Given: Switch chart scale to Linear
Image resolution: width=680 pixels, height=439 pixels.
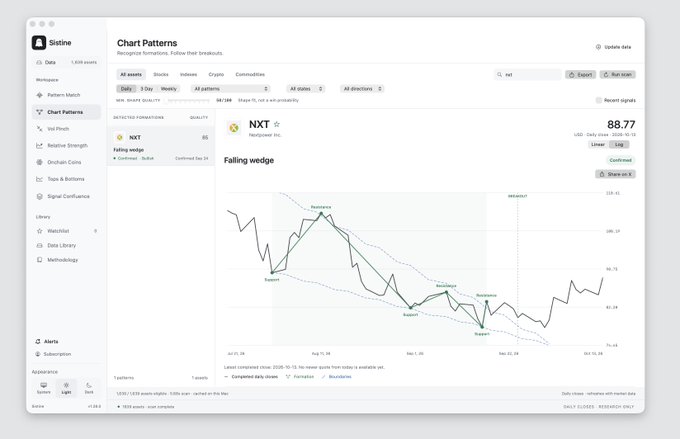Looking at the screenshot, I should click(598, 144).
